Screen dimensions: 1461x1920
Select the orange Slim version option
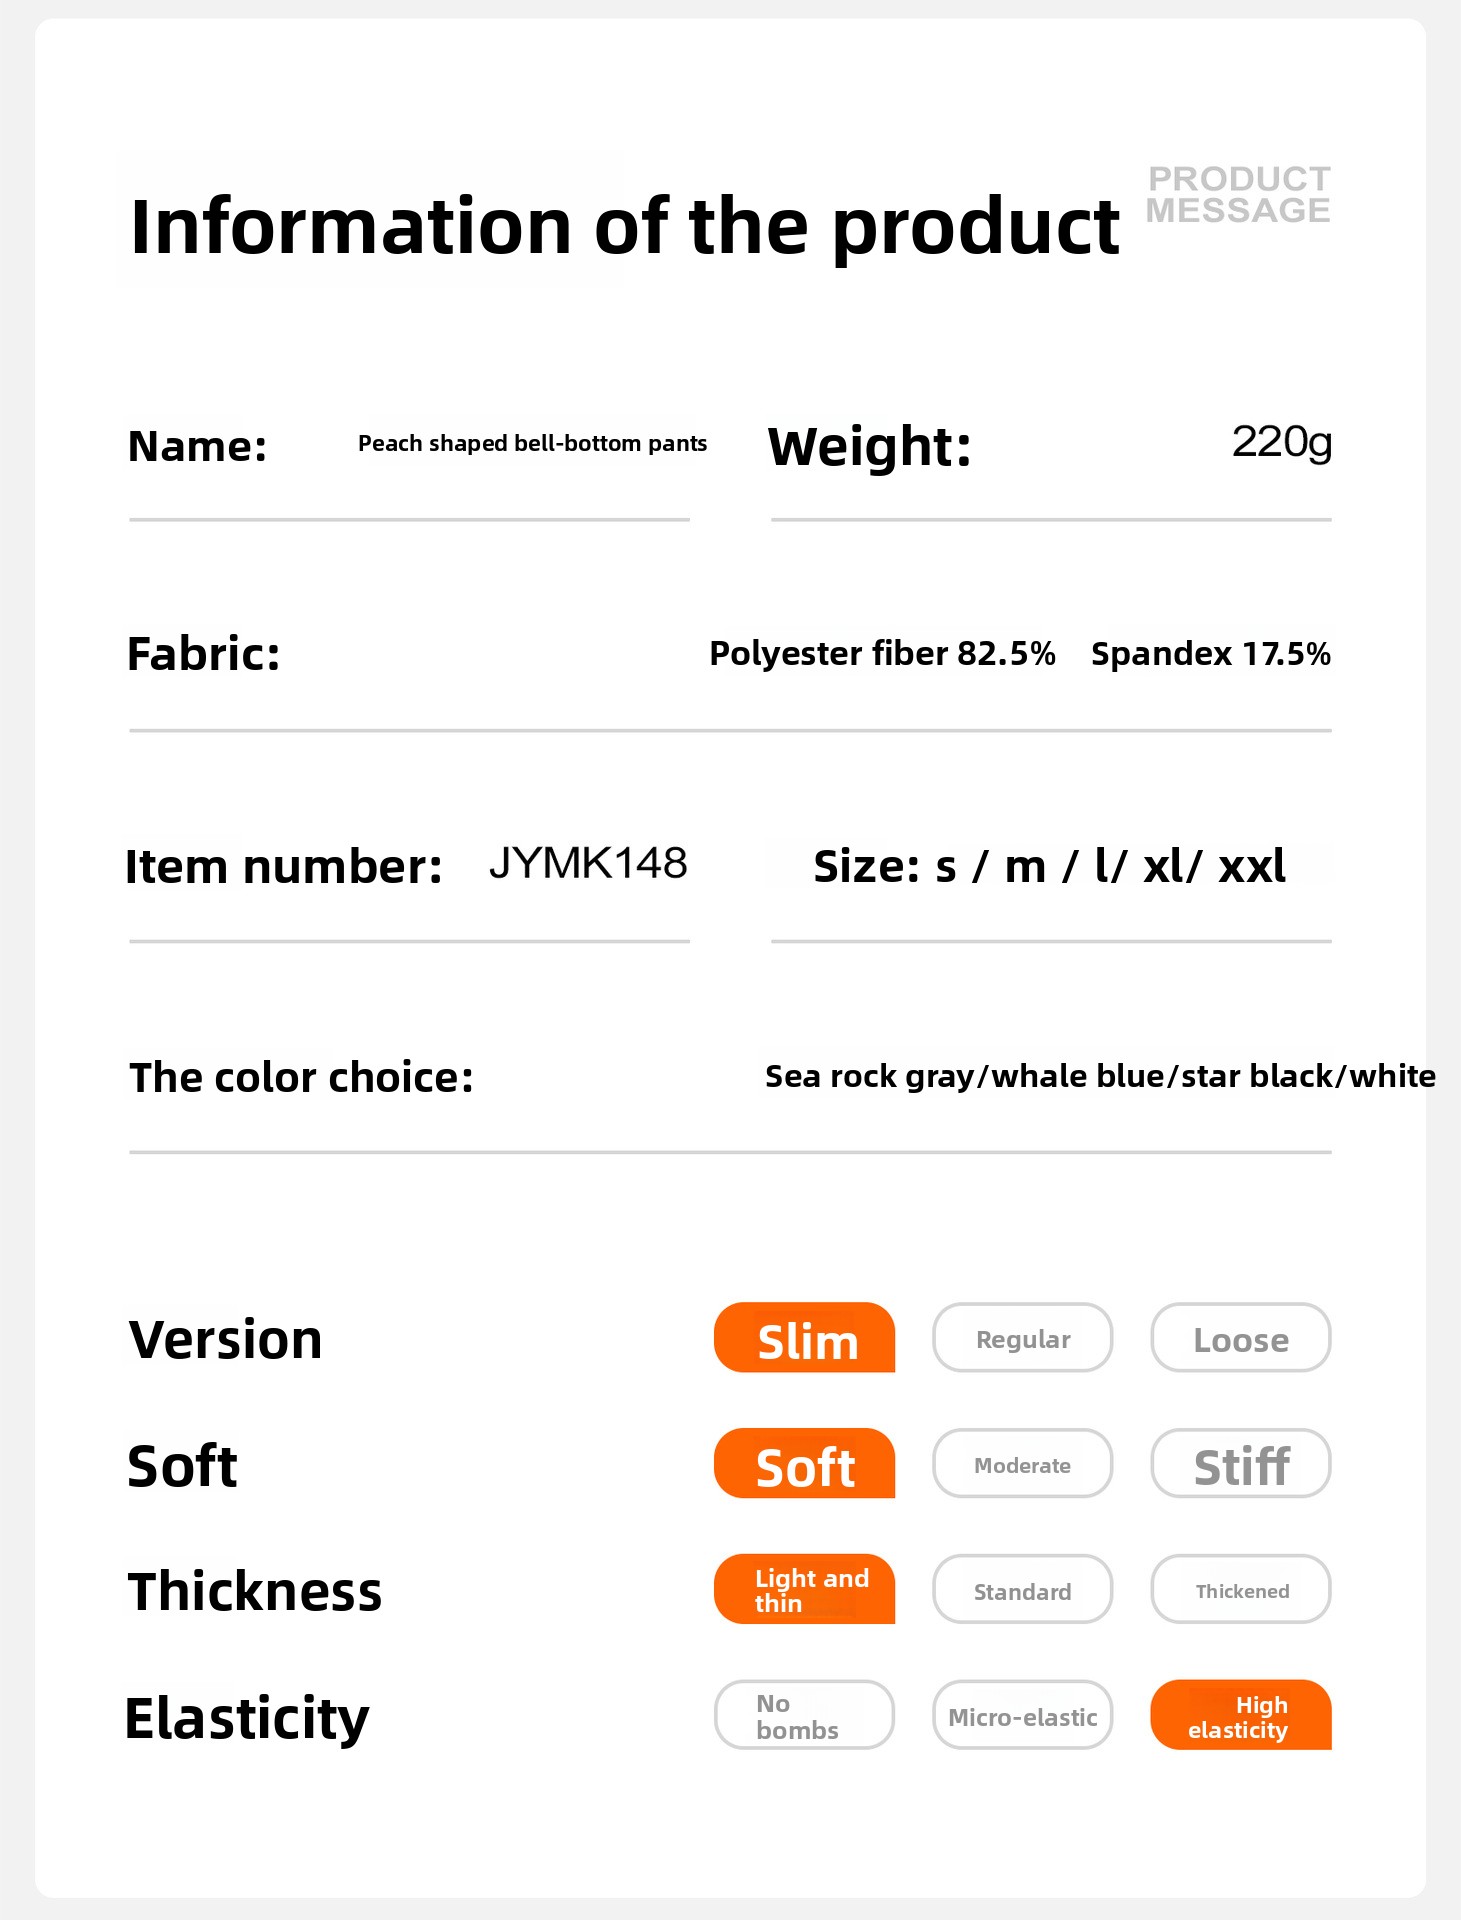804,1338
